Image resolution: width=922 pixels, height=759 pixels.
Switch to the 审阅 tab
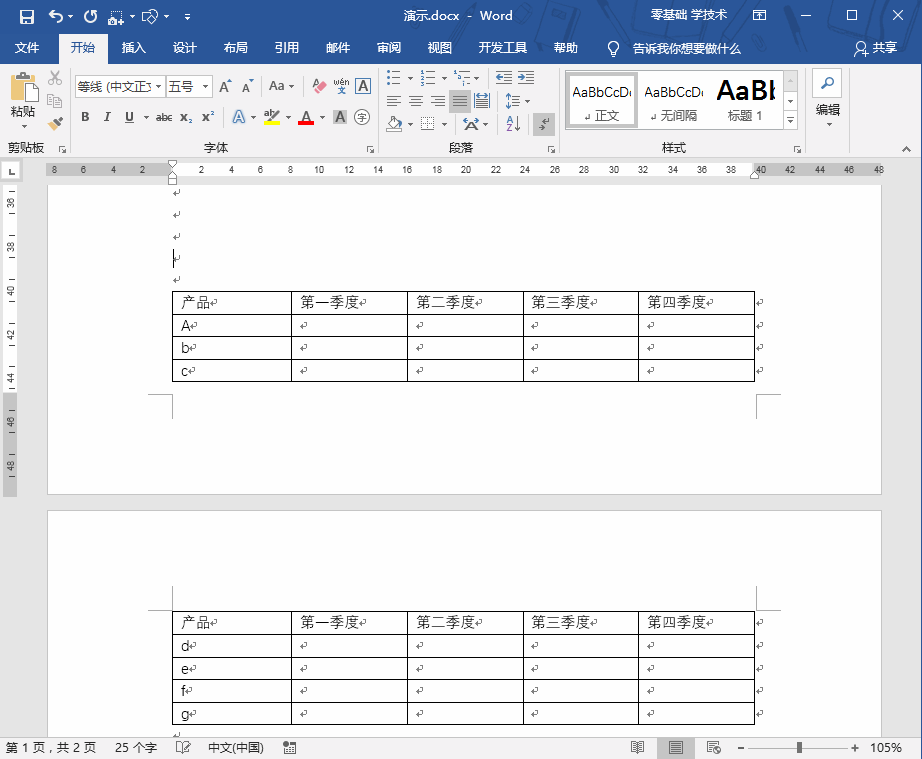tap(389, 48)
